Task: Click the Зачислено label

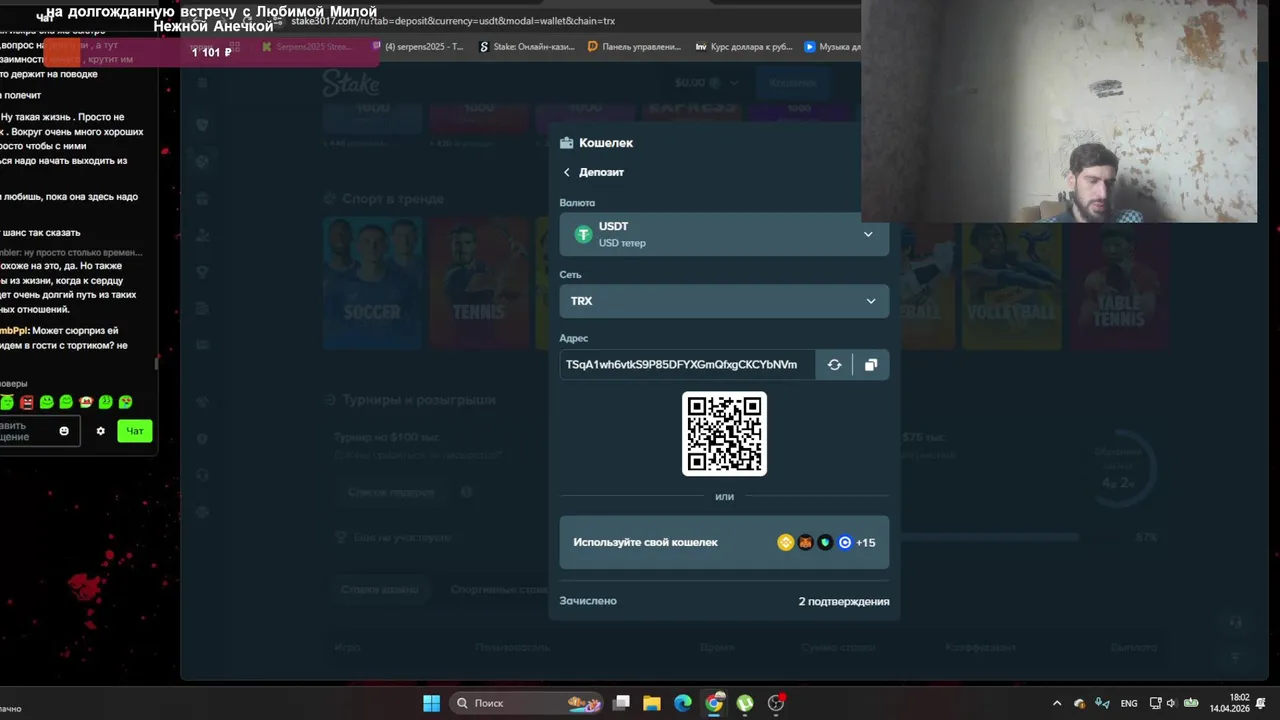Action: [x=588, y=601]
